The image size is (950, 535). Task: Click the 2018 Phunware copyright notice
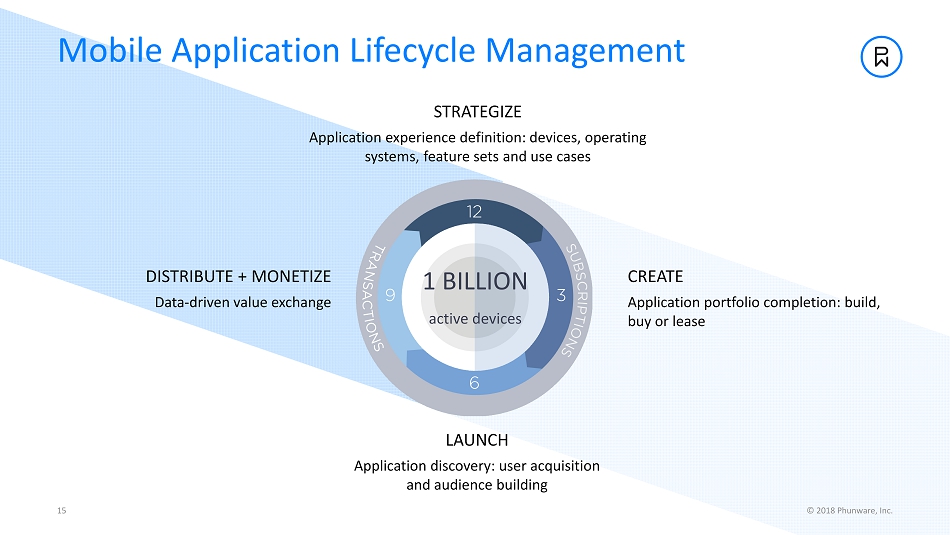849,511
